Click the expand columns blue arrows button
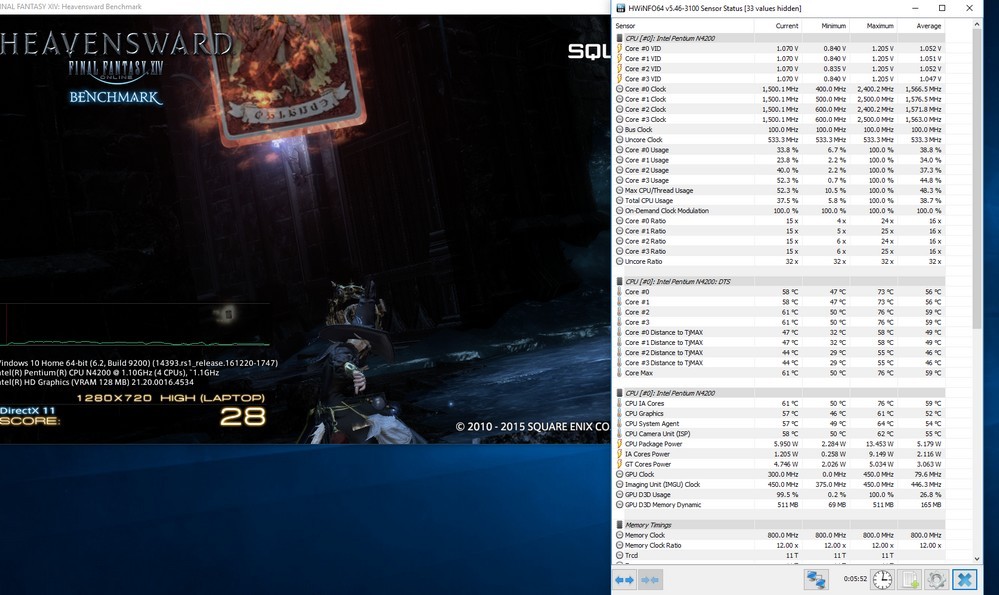Viewport: 999px width, 595px height. click(x=625, y=579)
